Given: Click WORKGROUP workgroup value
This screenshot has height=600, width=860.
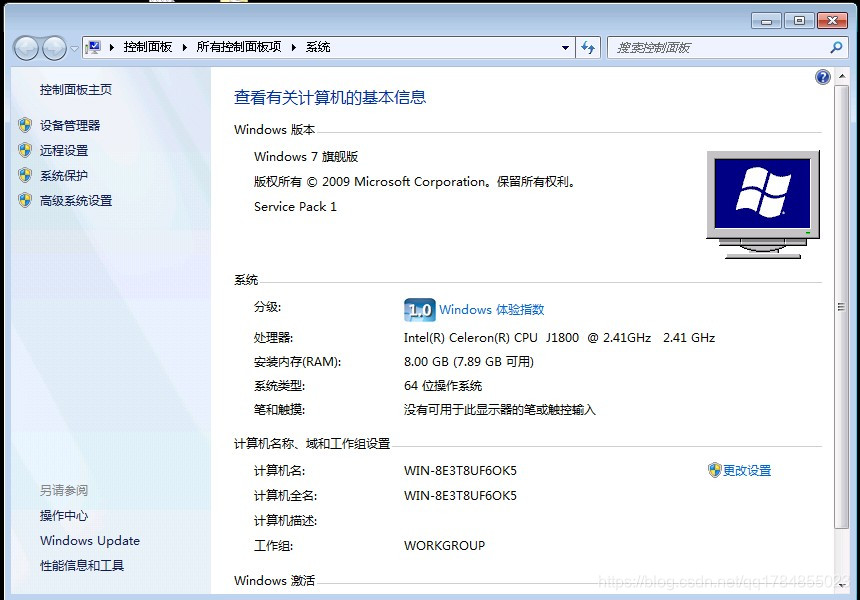Looking at the screenshot, I should click(444, 546).
